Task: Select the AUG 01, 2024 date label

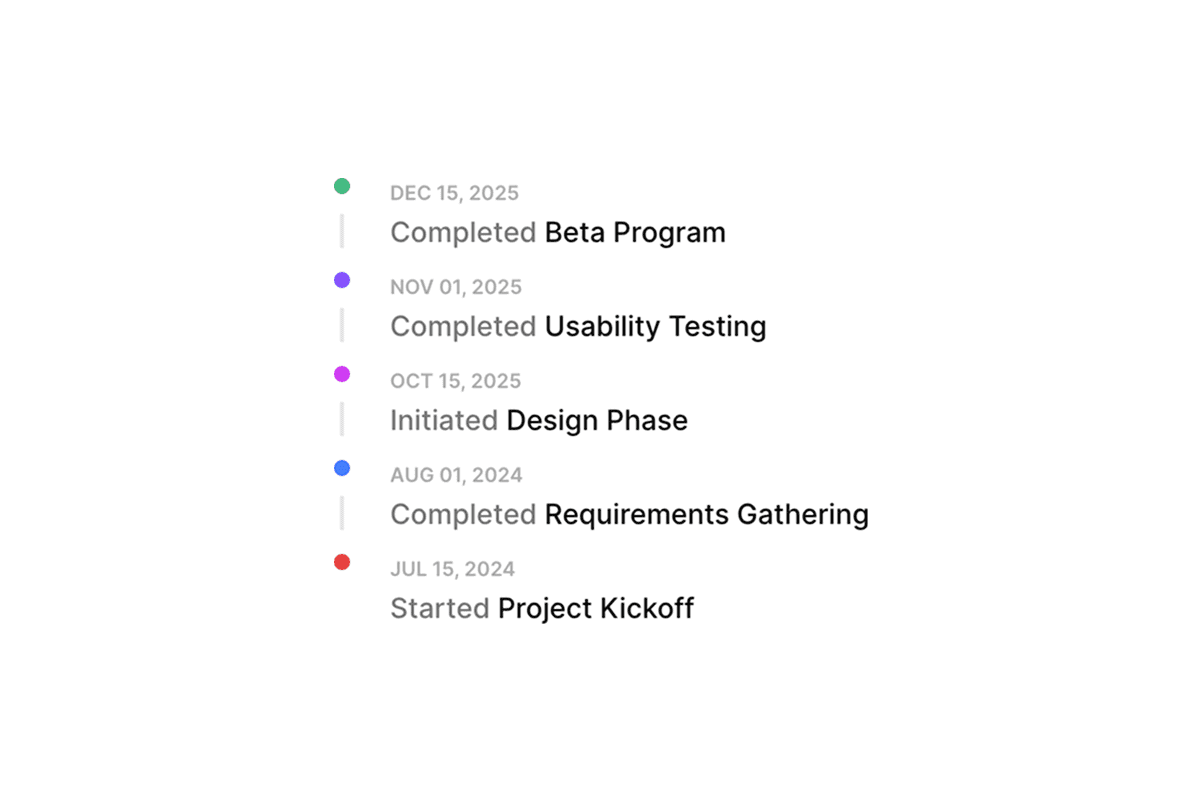Action: [456, 475]
